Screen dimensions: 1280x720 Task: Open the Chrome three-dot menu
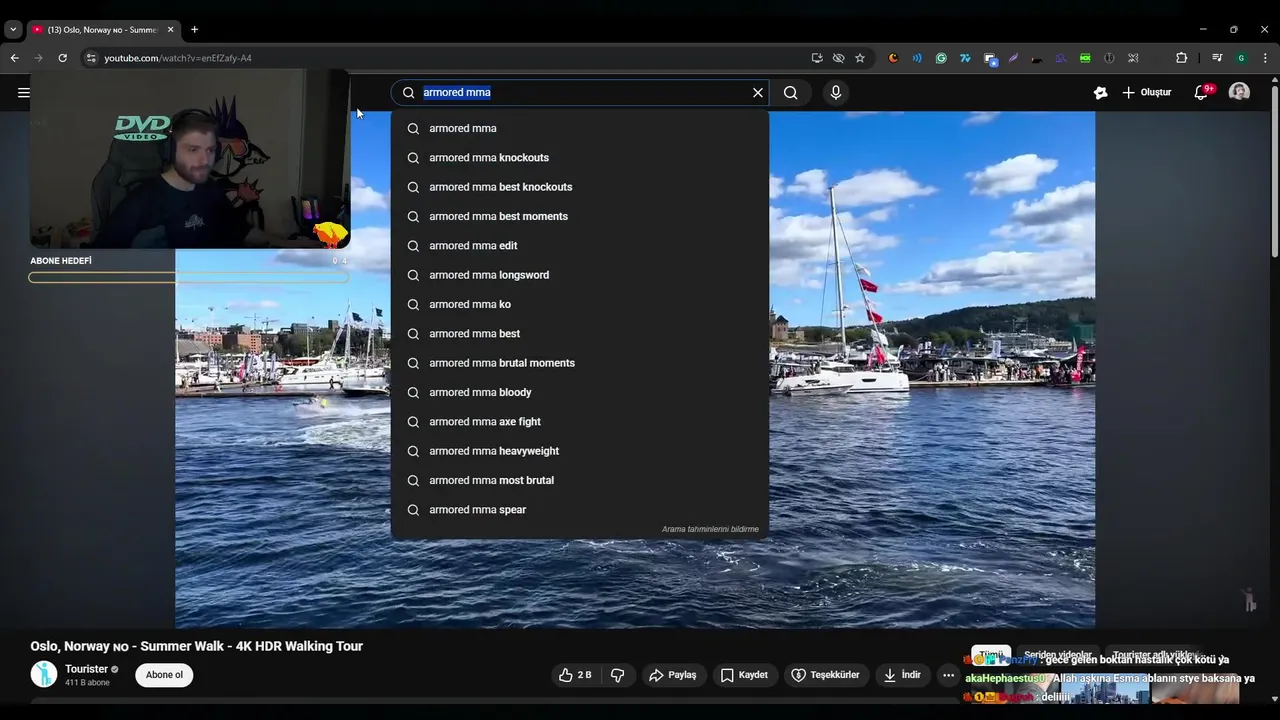point(1265,58)
